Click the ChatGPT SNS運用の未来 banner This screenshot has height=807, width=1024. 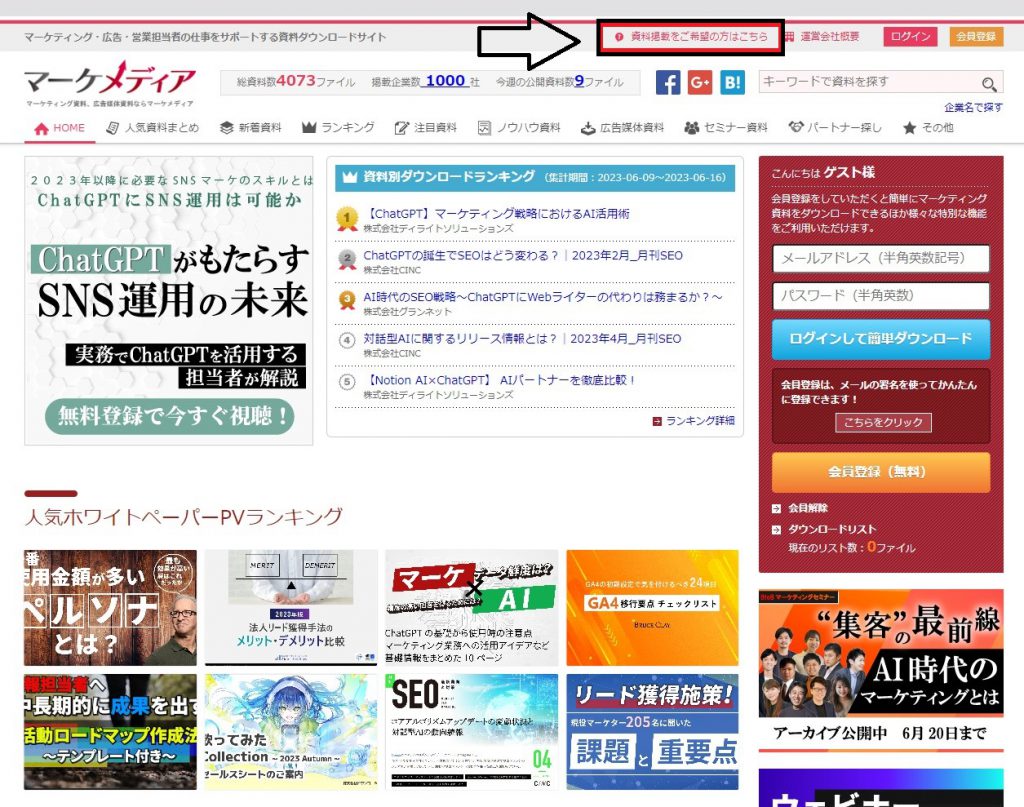168,300
